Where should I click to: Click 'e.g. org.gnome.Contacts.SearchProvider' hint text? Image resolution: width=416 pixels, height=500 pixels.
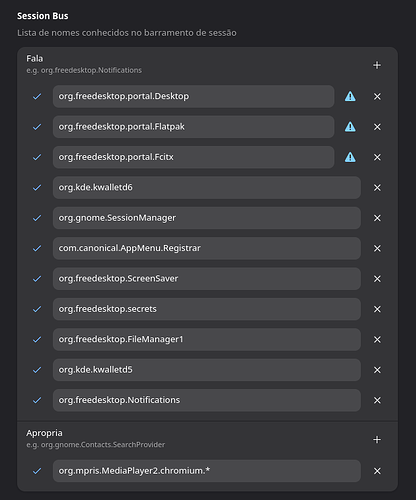tap(96, 445)
